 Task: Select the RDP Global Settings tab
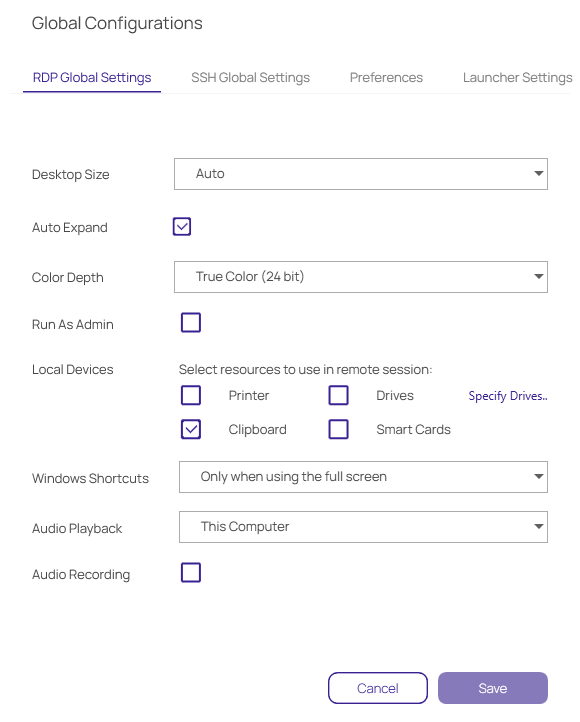[x=92, y=77]
